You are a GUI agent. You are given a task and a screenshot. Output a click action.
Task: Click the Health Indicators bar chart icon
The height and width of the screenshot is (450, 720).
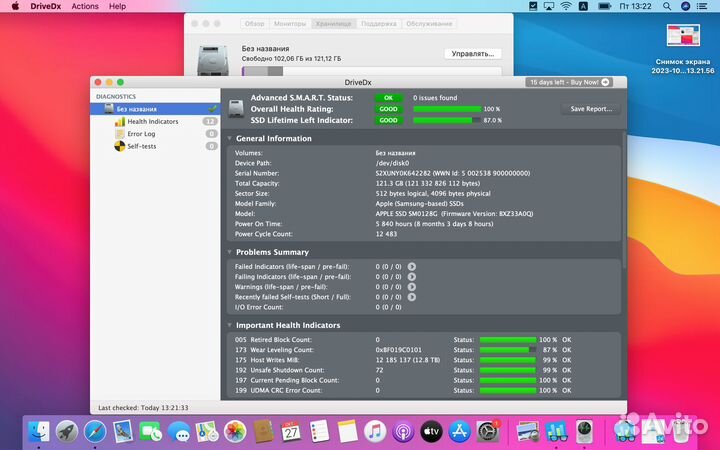[x=120, y=122]
